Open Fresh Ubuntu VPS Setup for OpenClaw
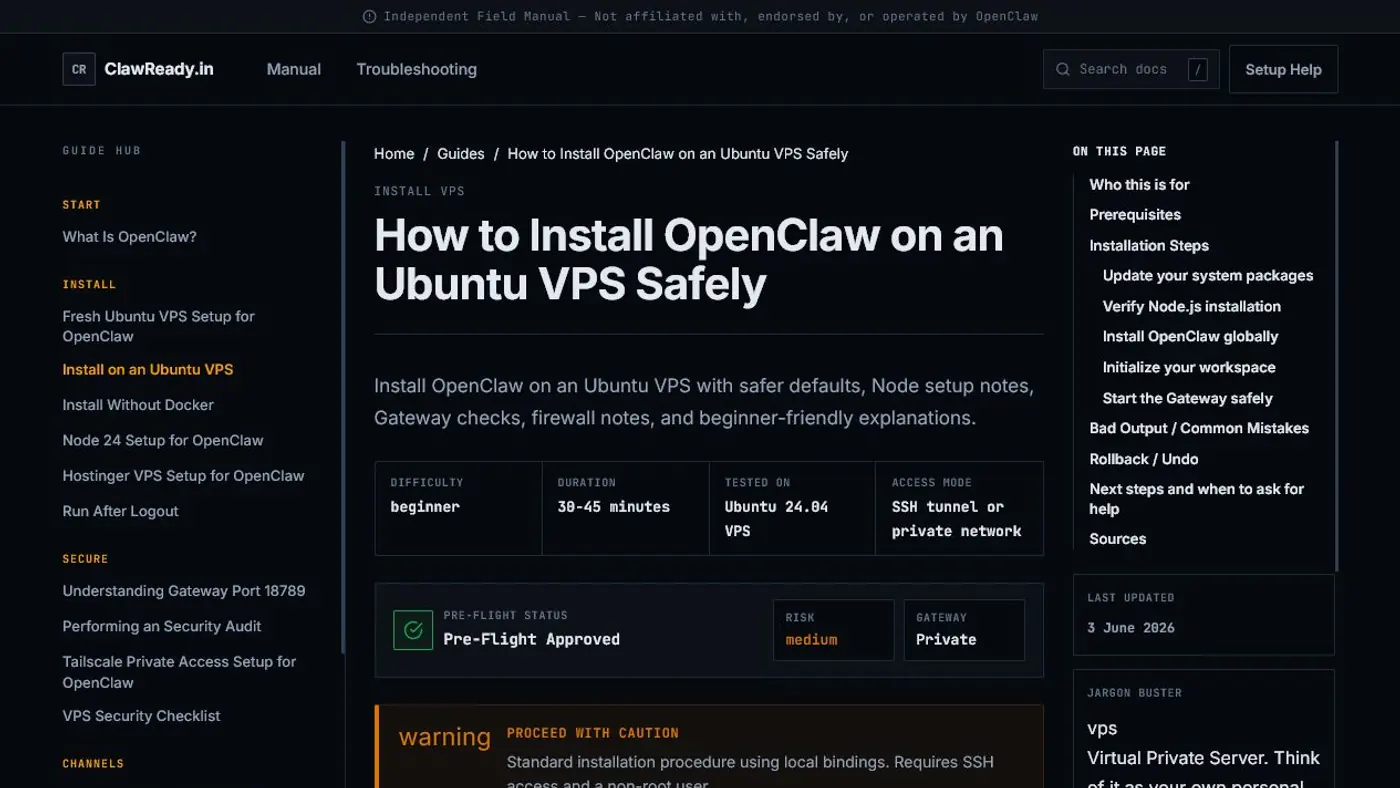This screenshot has height=788, width=1400. (x=159, y=326)
